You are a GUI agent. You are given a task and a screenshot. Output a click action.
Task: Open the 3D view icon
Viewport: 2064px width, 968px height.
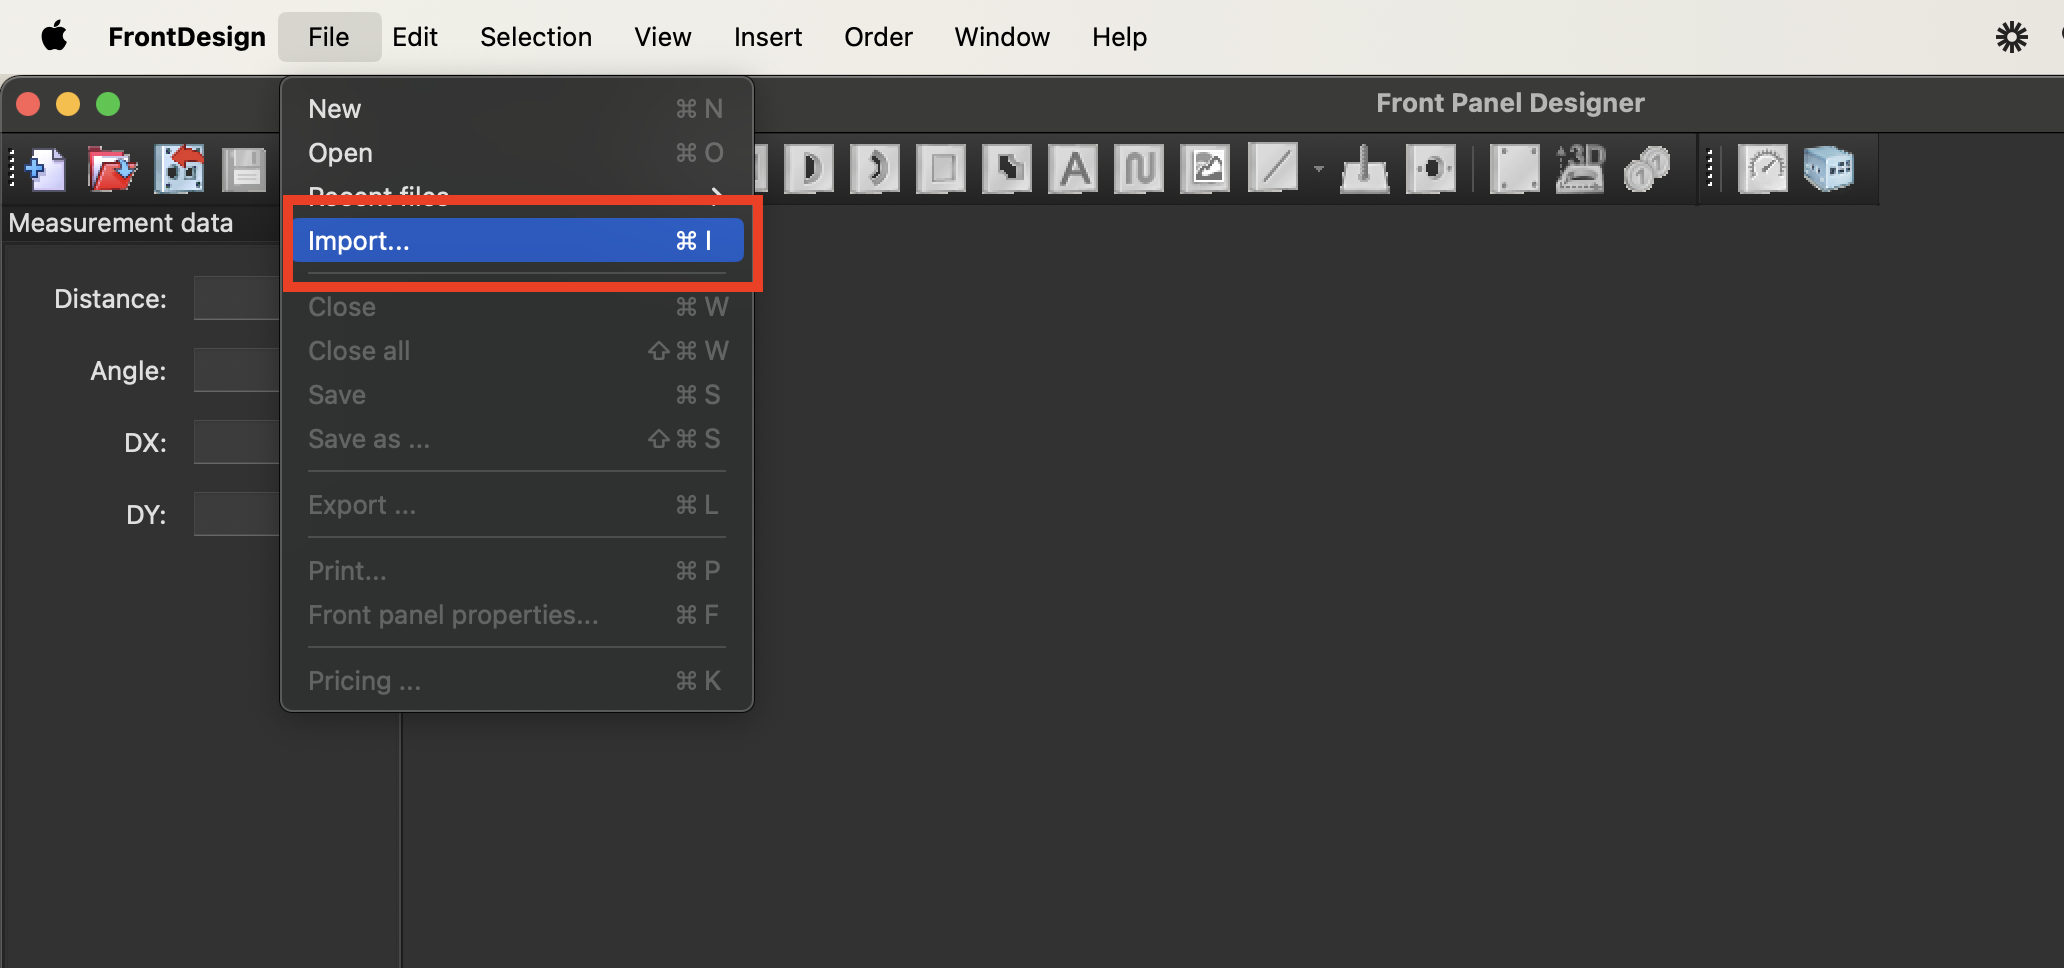1581,169
